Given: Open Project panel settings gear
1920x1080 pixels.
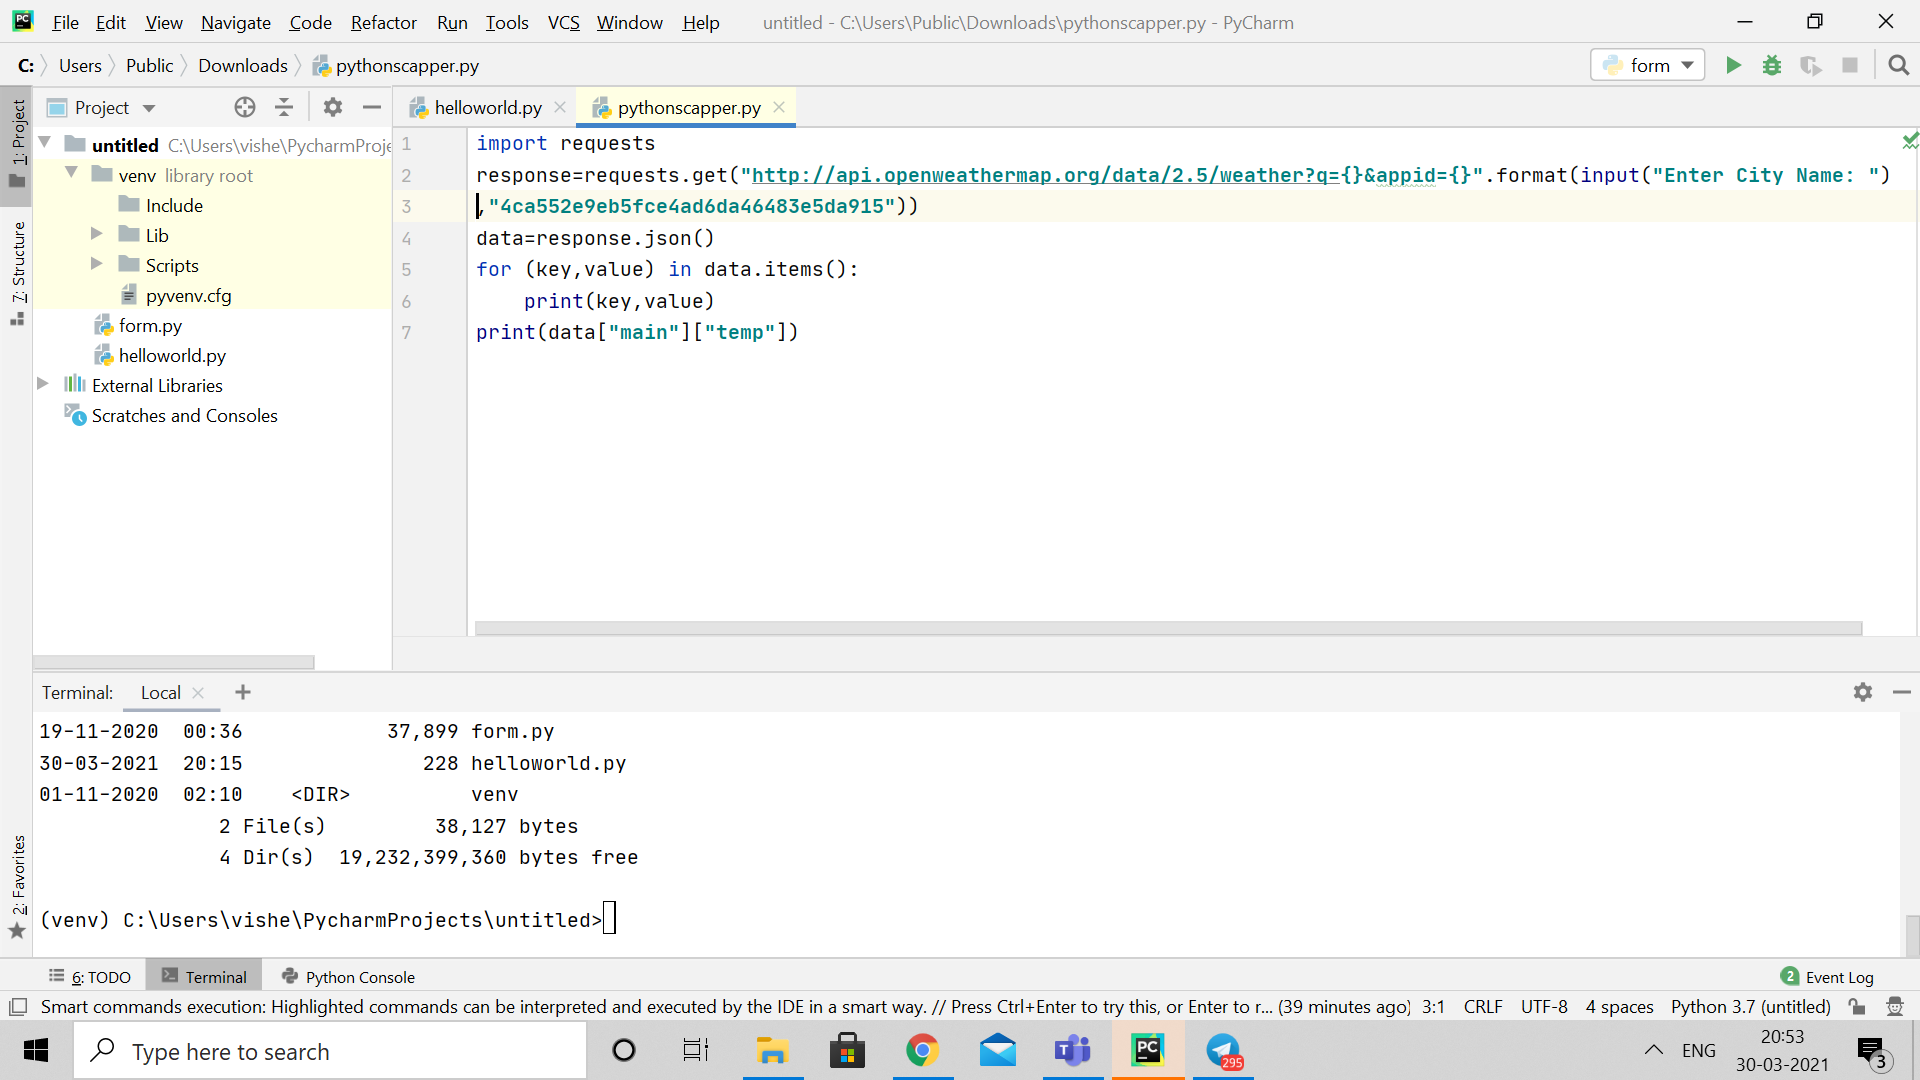Looking at the screenshot, I should 333,107.
